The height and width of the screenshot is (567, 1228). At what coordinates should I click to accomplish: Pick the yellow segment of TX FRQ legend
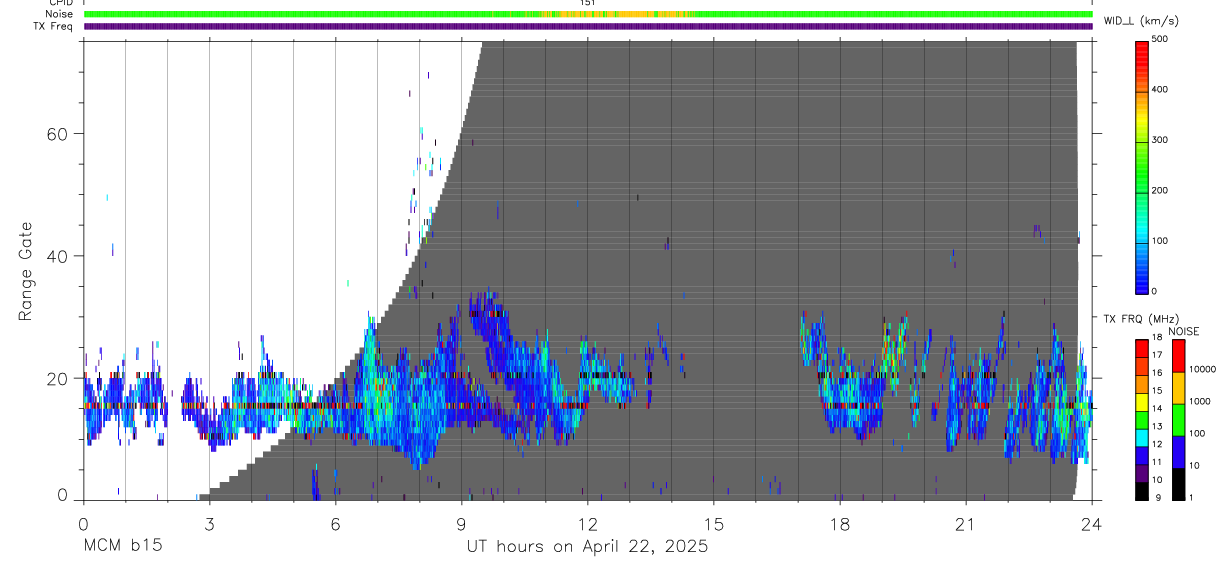(x=1142, y=401)
